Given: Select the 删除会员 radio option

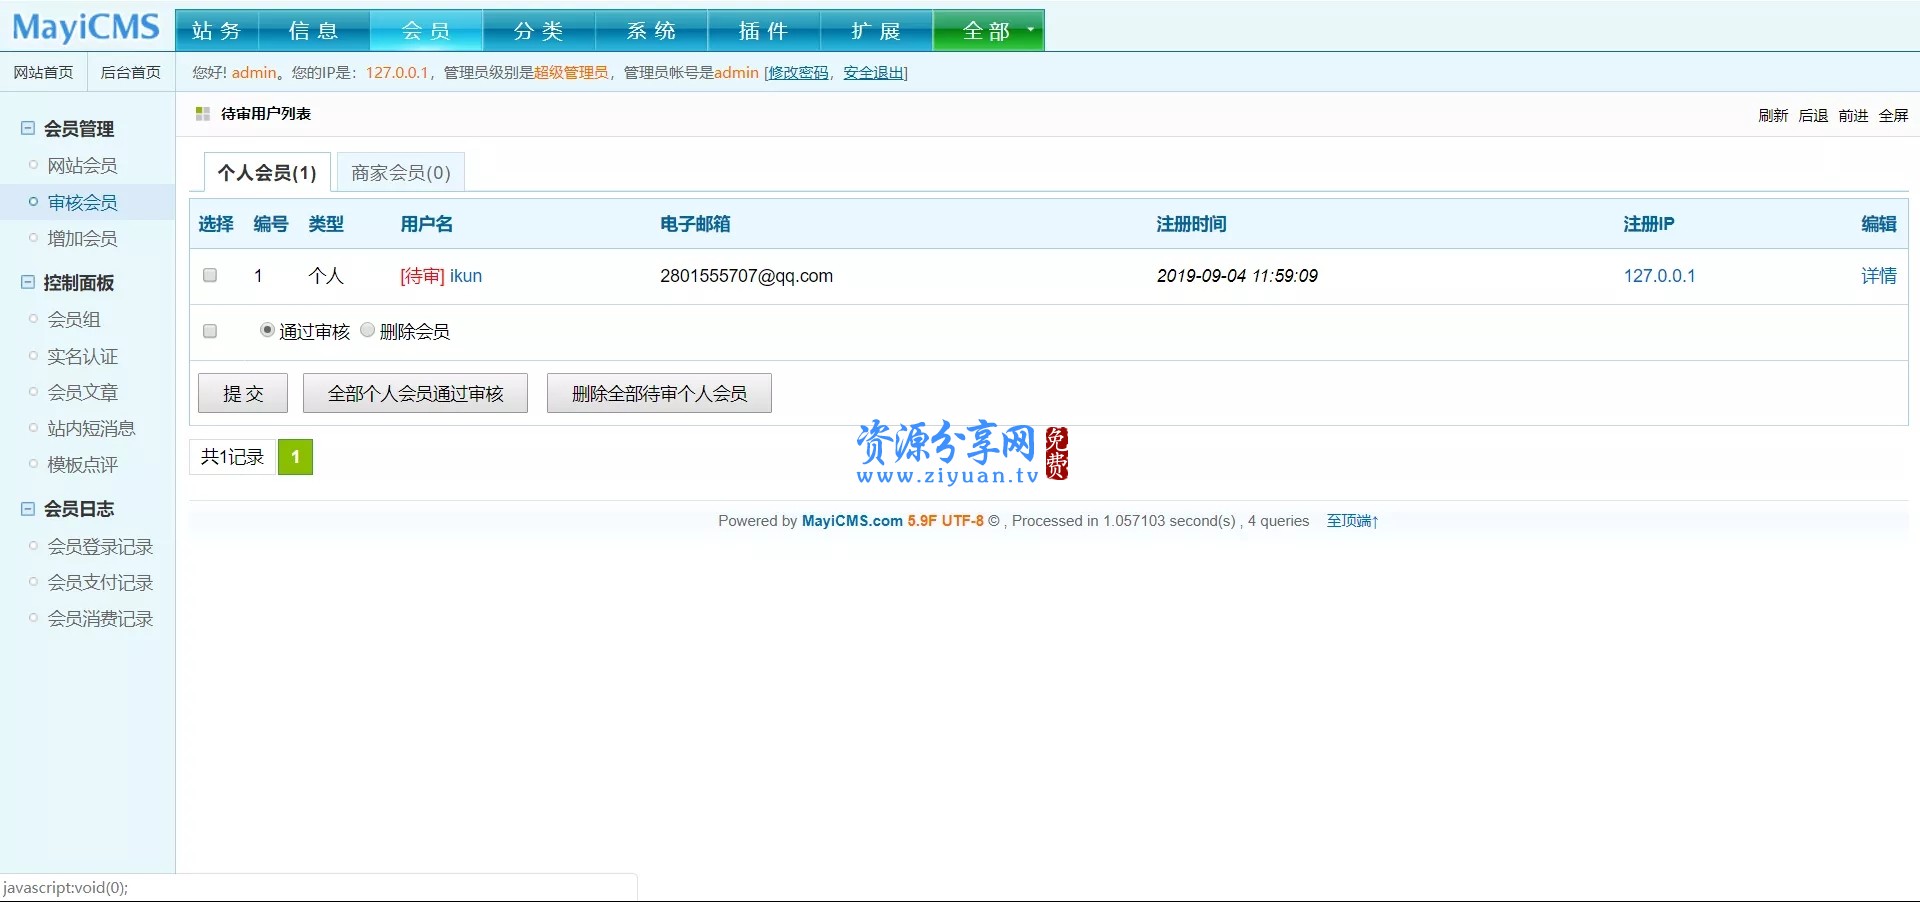Looking at the screenshot, I should pyautogui.click(x=367, y=330).
